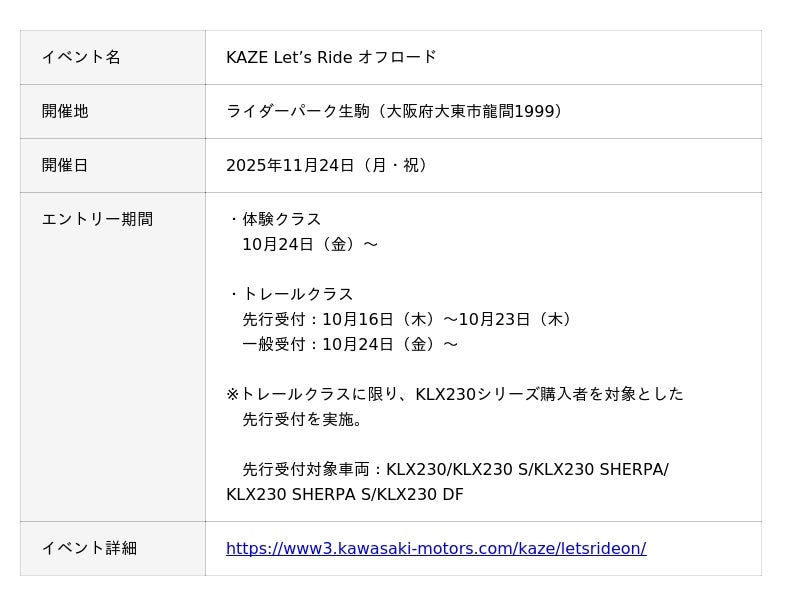800x606 pixels.
Task: Click the ・体験クラス bullet heading
Action: pyautogui.click(x=275, y=219)
